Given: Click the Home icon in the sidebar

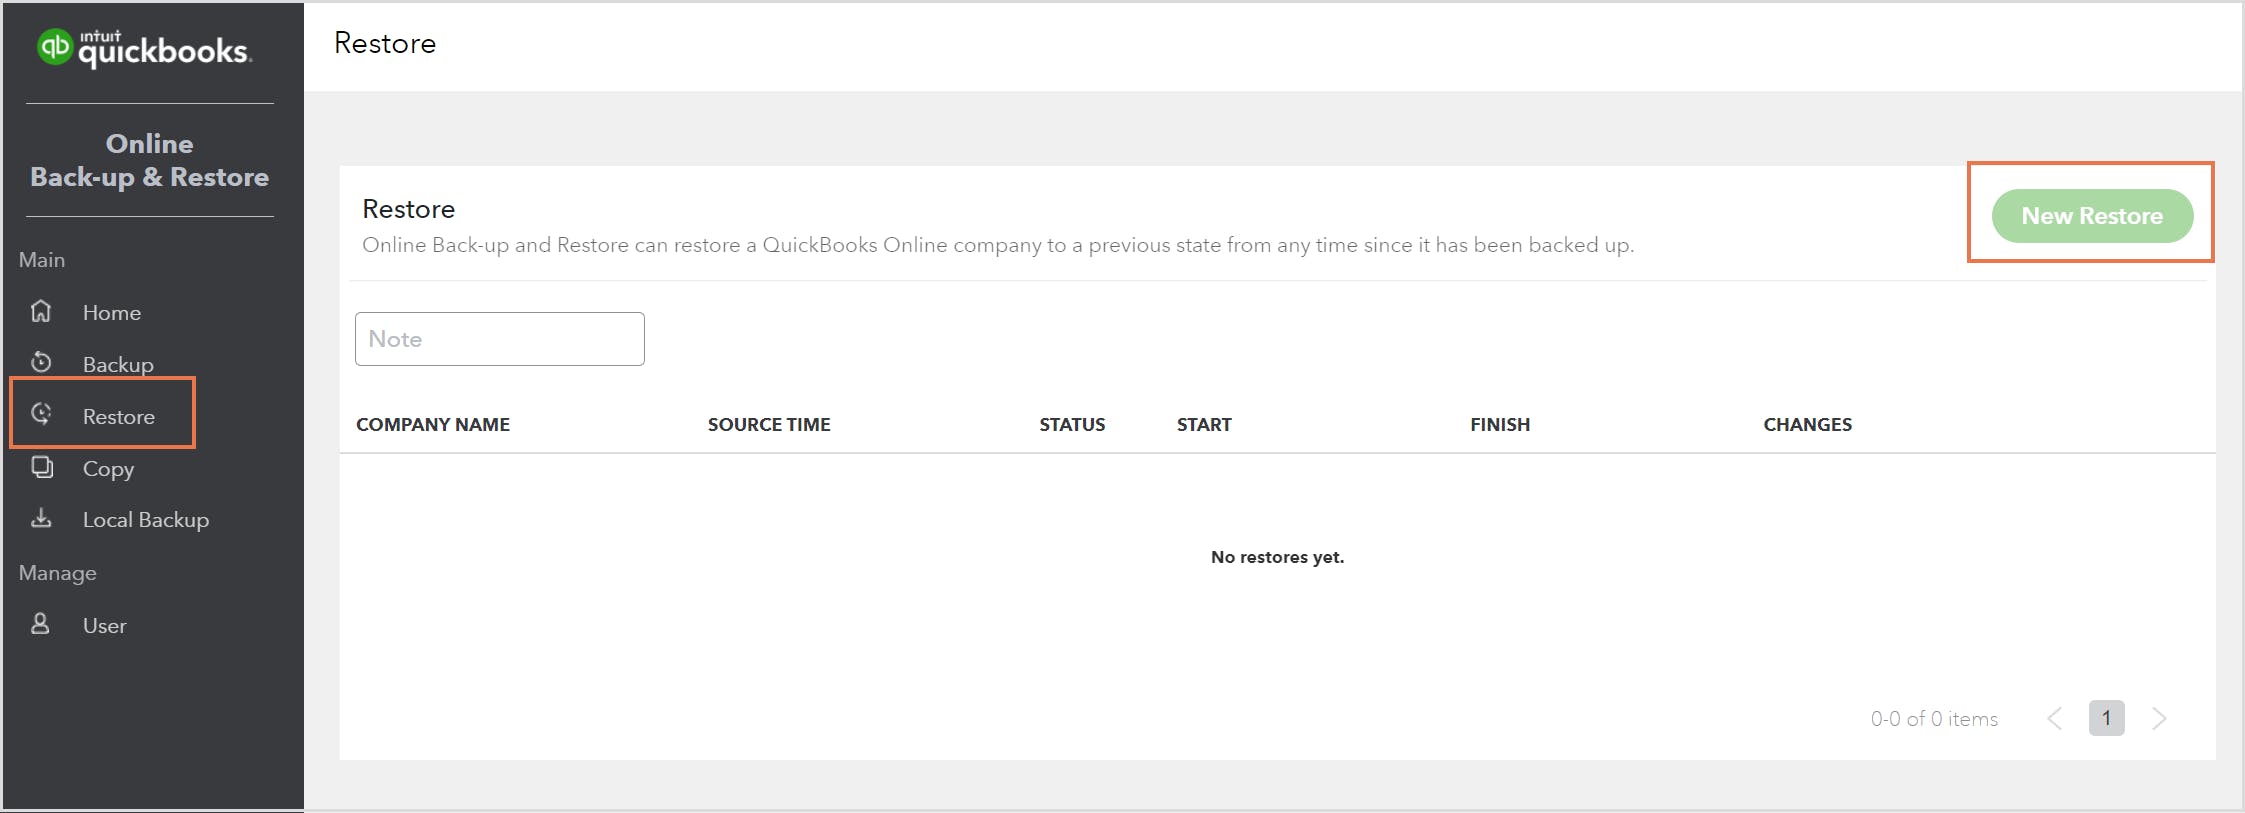Looking at the screenshot, I should 41,312.
